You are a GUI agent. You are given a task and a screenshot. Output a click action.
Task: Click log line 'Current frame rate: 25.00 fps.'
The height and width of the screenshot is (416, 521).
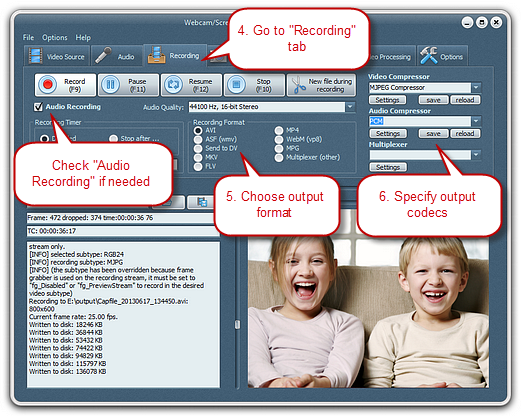73,317
